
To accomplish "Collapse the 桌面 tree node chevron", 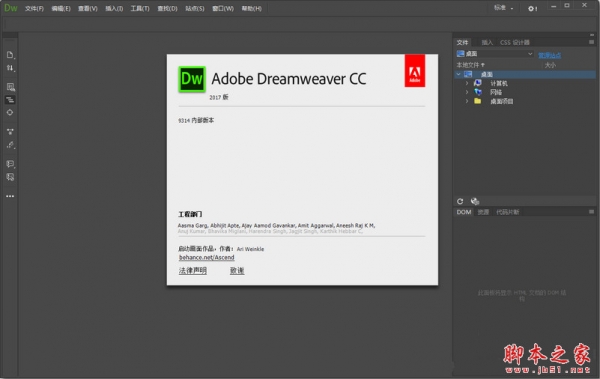I will [x=458, y=74].
